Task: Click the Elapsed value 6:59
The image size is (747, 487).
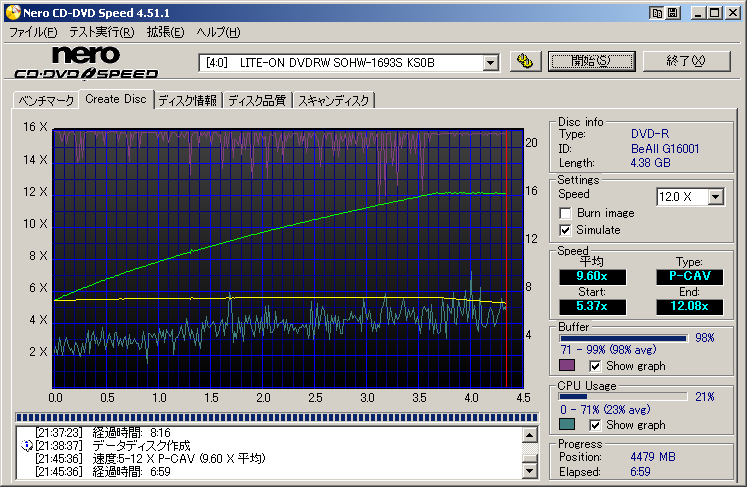Action: pos(640,472)
